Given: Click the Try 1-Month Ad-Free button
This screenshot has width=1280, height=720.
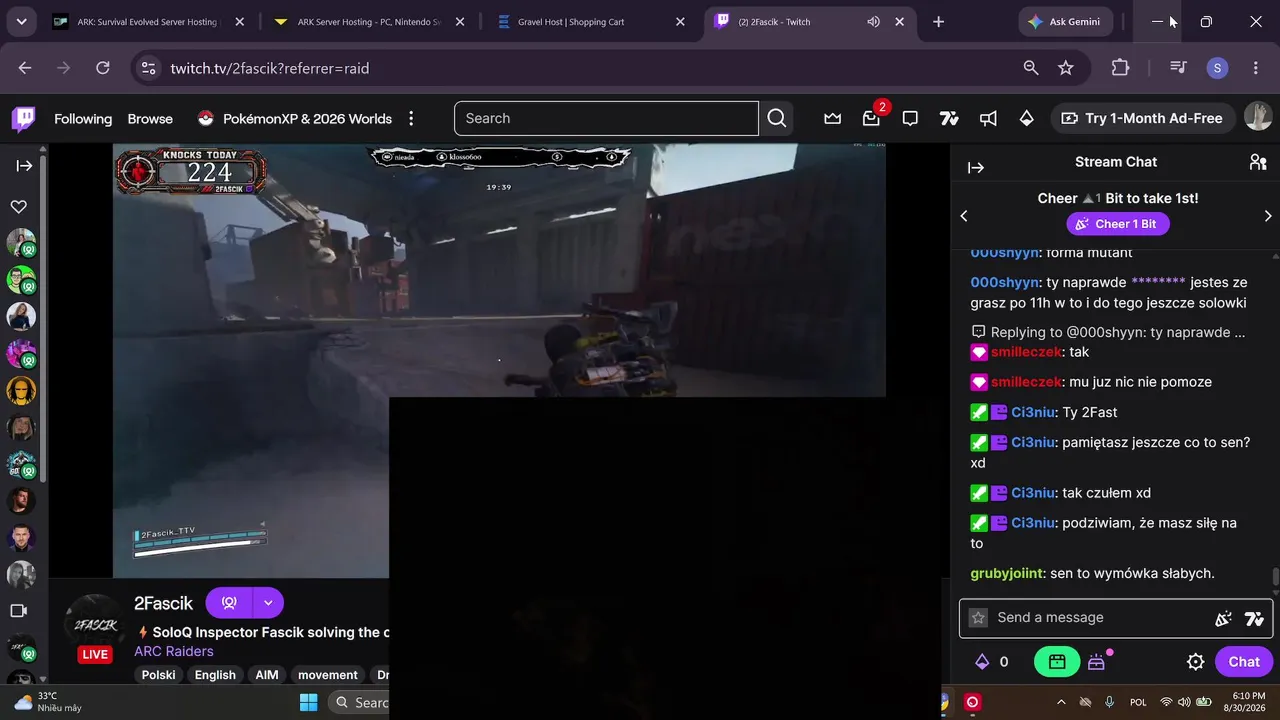Looking at the screenshot, I should click(1142, 118).
